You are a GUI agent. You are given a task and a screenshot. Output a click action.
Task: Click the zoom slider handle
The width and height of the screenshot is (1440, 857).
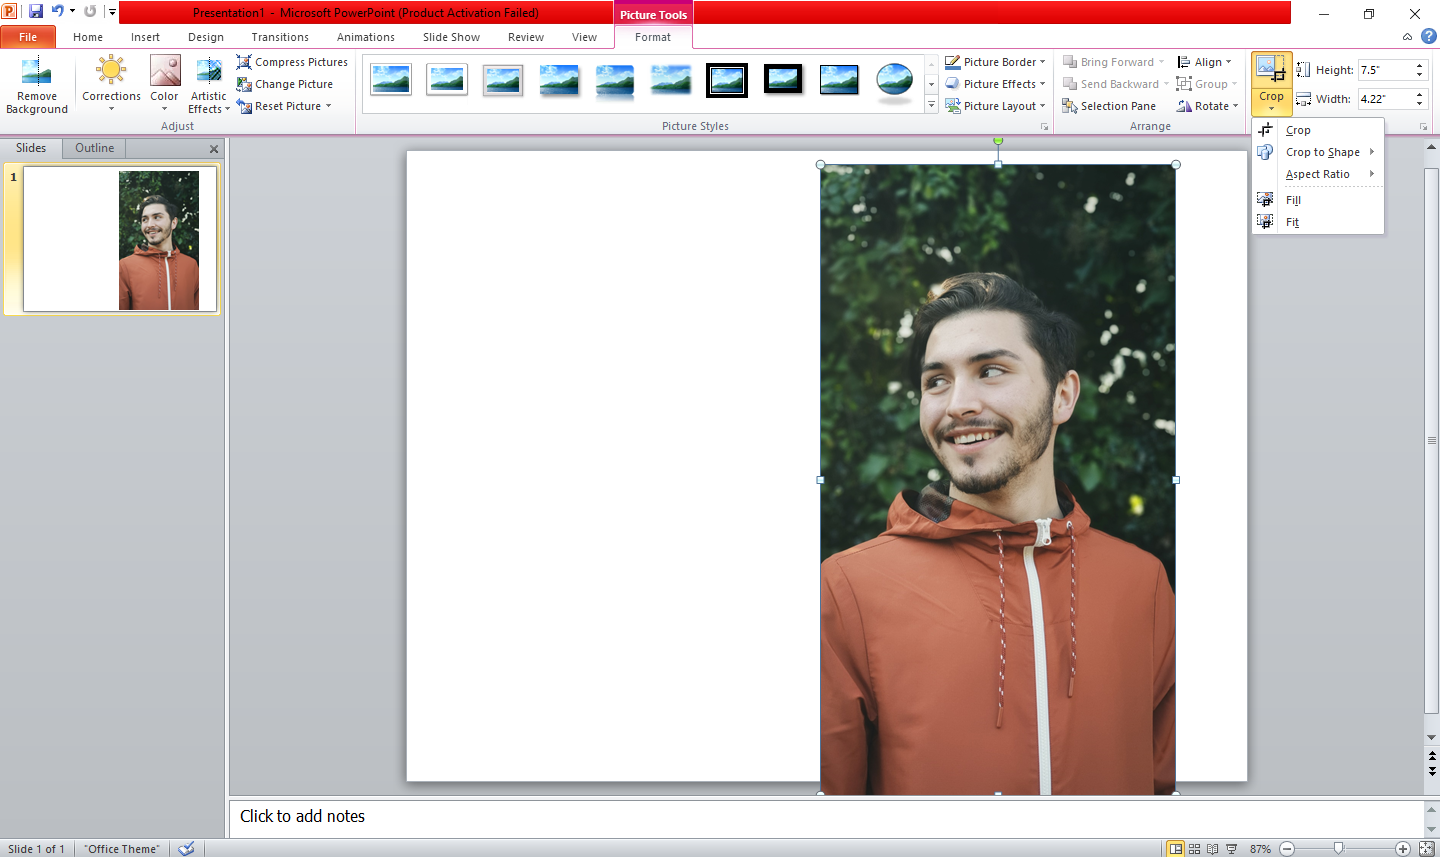tap(1338, 849)
